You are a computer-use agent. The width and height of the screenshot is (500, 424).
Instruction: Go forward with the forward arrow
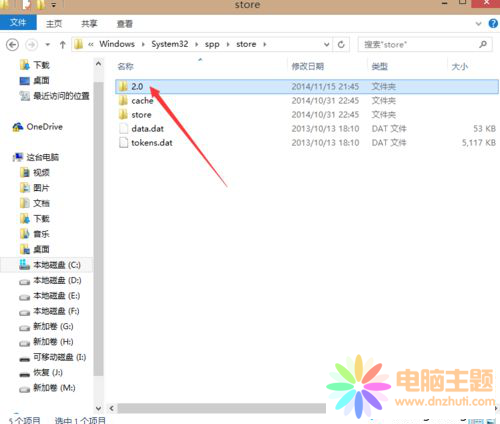coord(32,44)
